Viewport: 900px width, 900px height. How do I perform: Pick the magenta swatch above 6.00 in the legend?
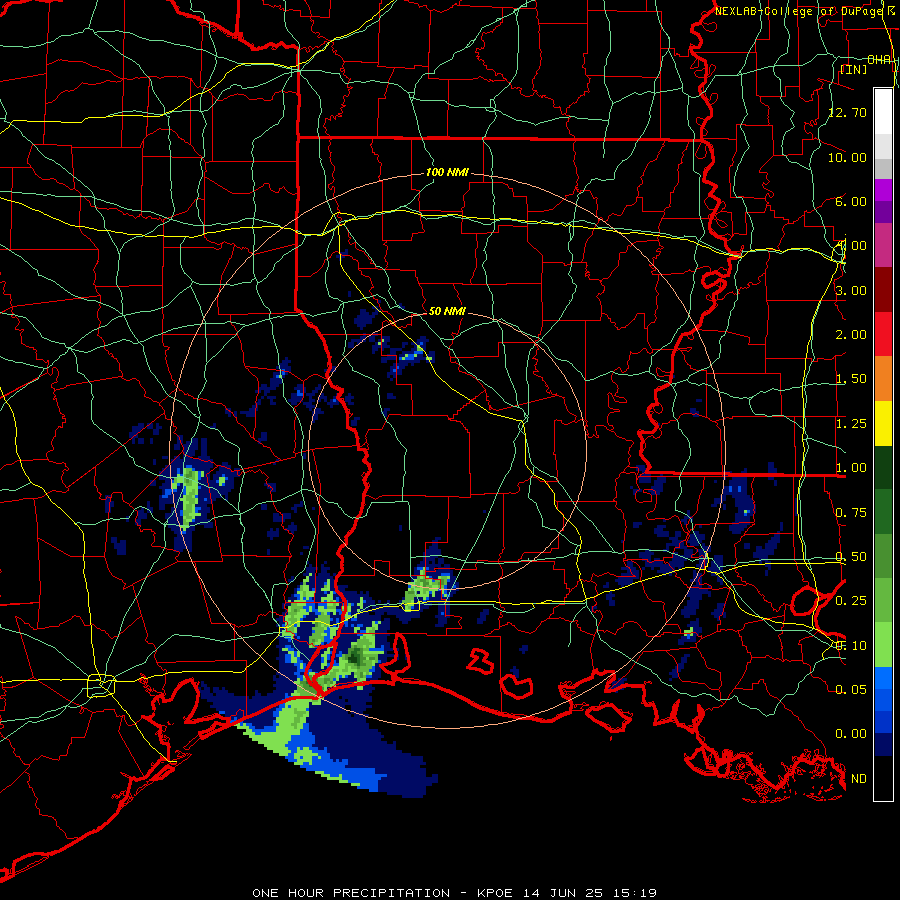(x=883, y=189)
